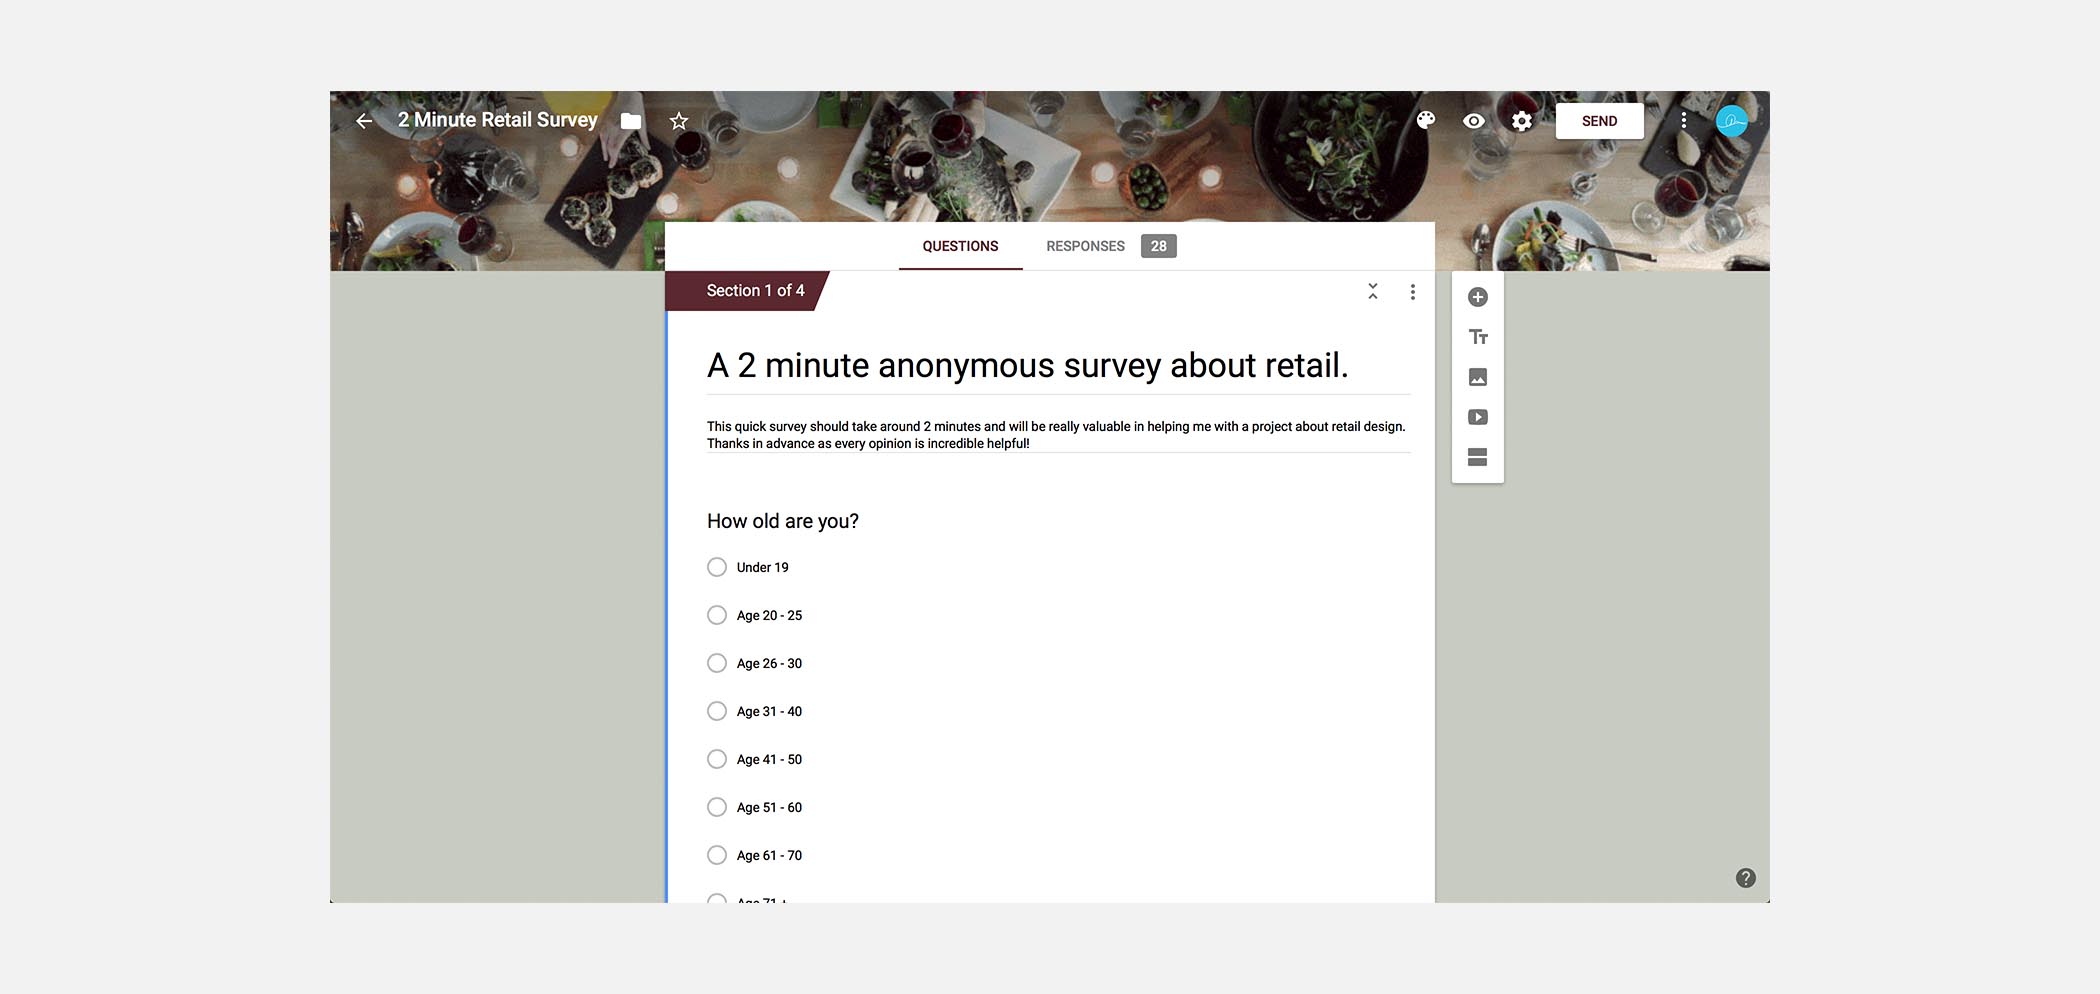
Task: Click the 28 responses count badge
Action: click(1158, 246)
